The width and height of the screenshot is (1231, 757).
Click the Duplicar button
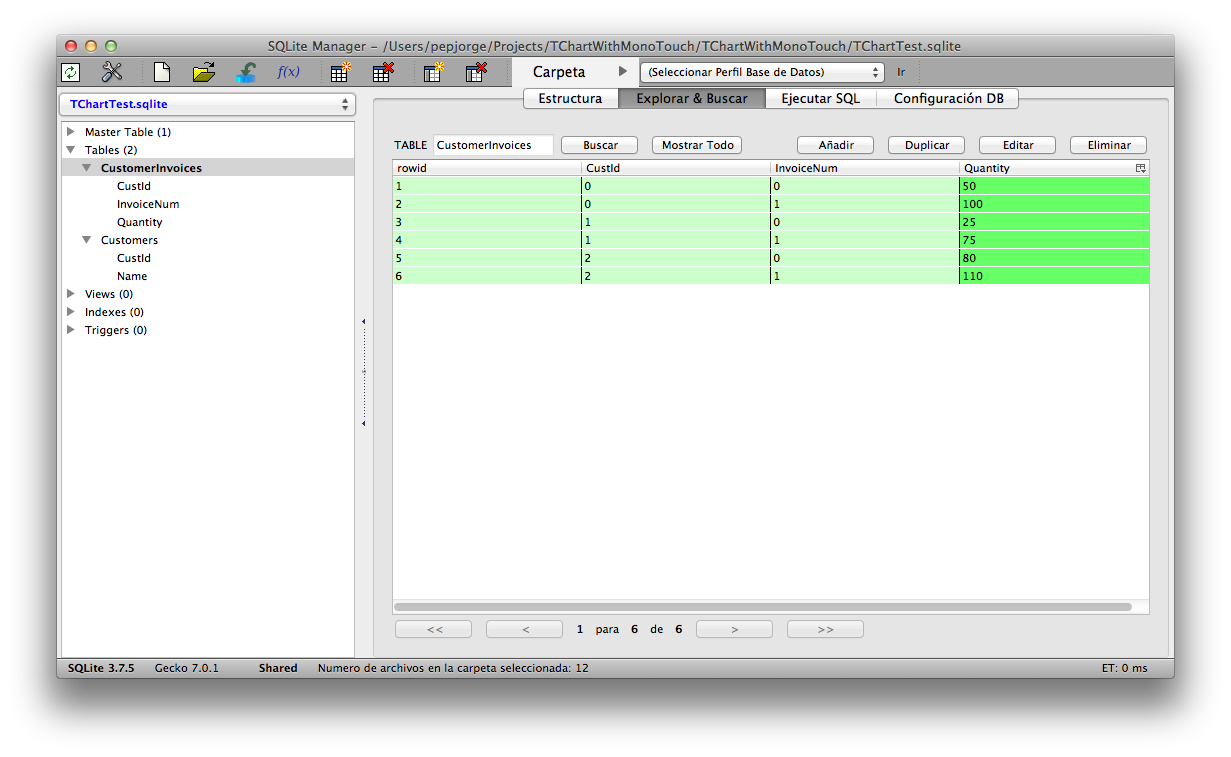(927, 145)
